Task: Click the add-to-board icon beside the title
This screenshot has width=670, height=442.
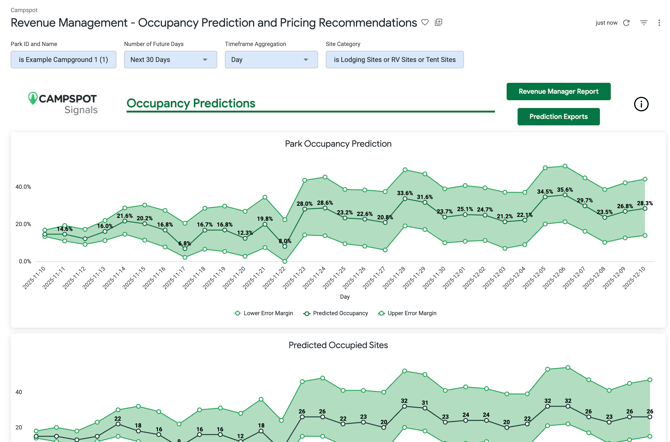Action: tap(439, 23)
